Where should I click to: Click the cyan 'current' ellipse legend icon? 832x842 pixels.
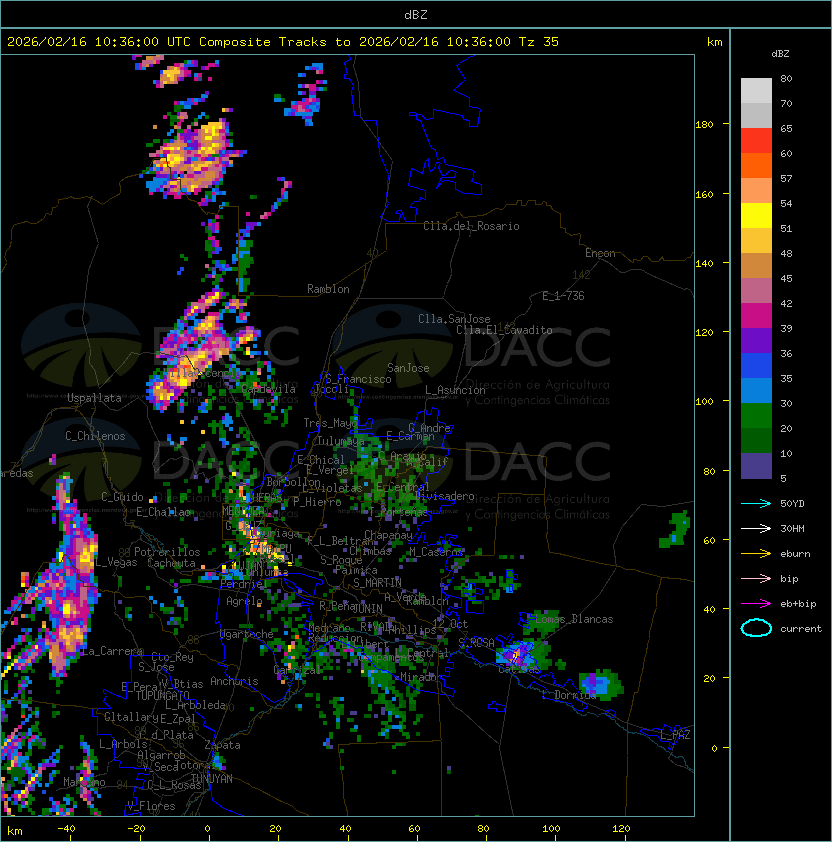756,628
